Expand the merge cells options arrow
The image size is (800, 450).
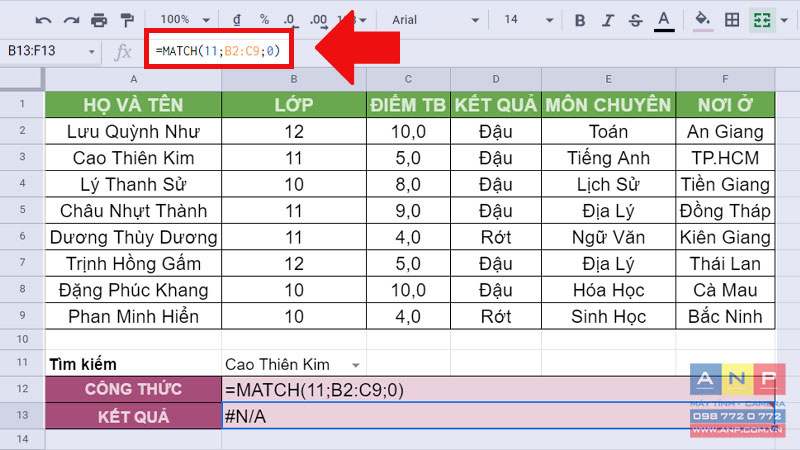[x=784, y=20]
